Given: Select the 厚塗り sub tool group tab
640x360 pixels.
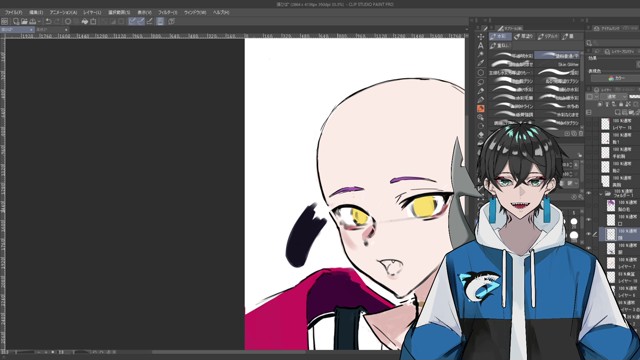Looking at the screenshot, I should click(524, 36).
